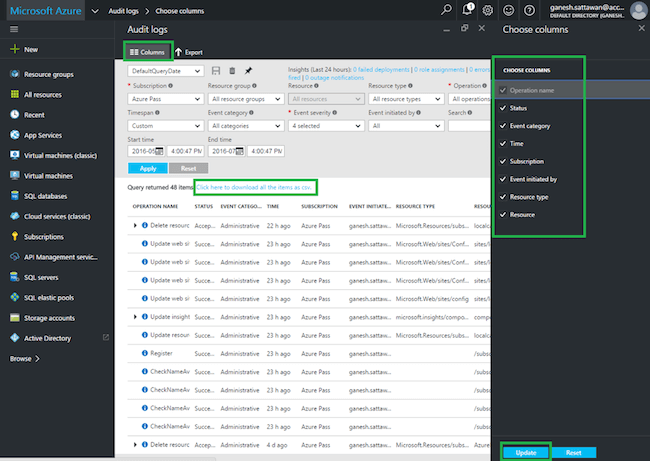Open the Timespan dropdown set to Custom
This screenshot has height=461, width=650.
click(x=165, y=127)
